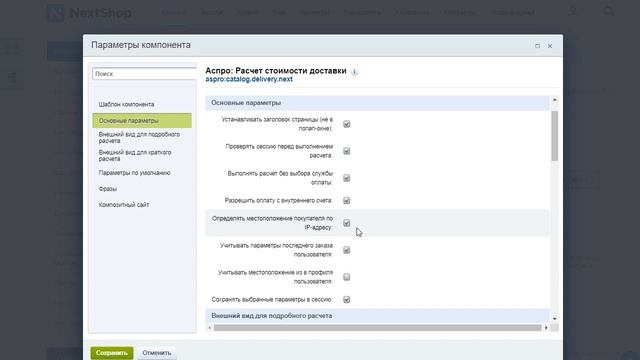Focus the Поиск search field
The width and height of the screenshot is (640, 360).
pyautogui.click(x=144, y=74)
